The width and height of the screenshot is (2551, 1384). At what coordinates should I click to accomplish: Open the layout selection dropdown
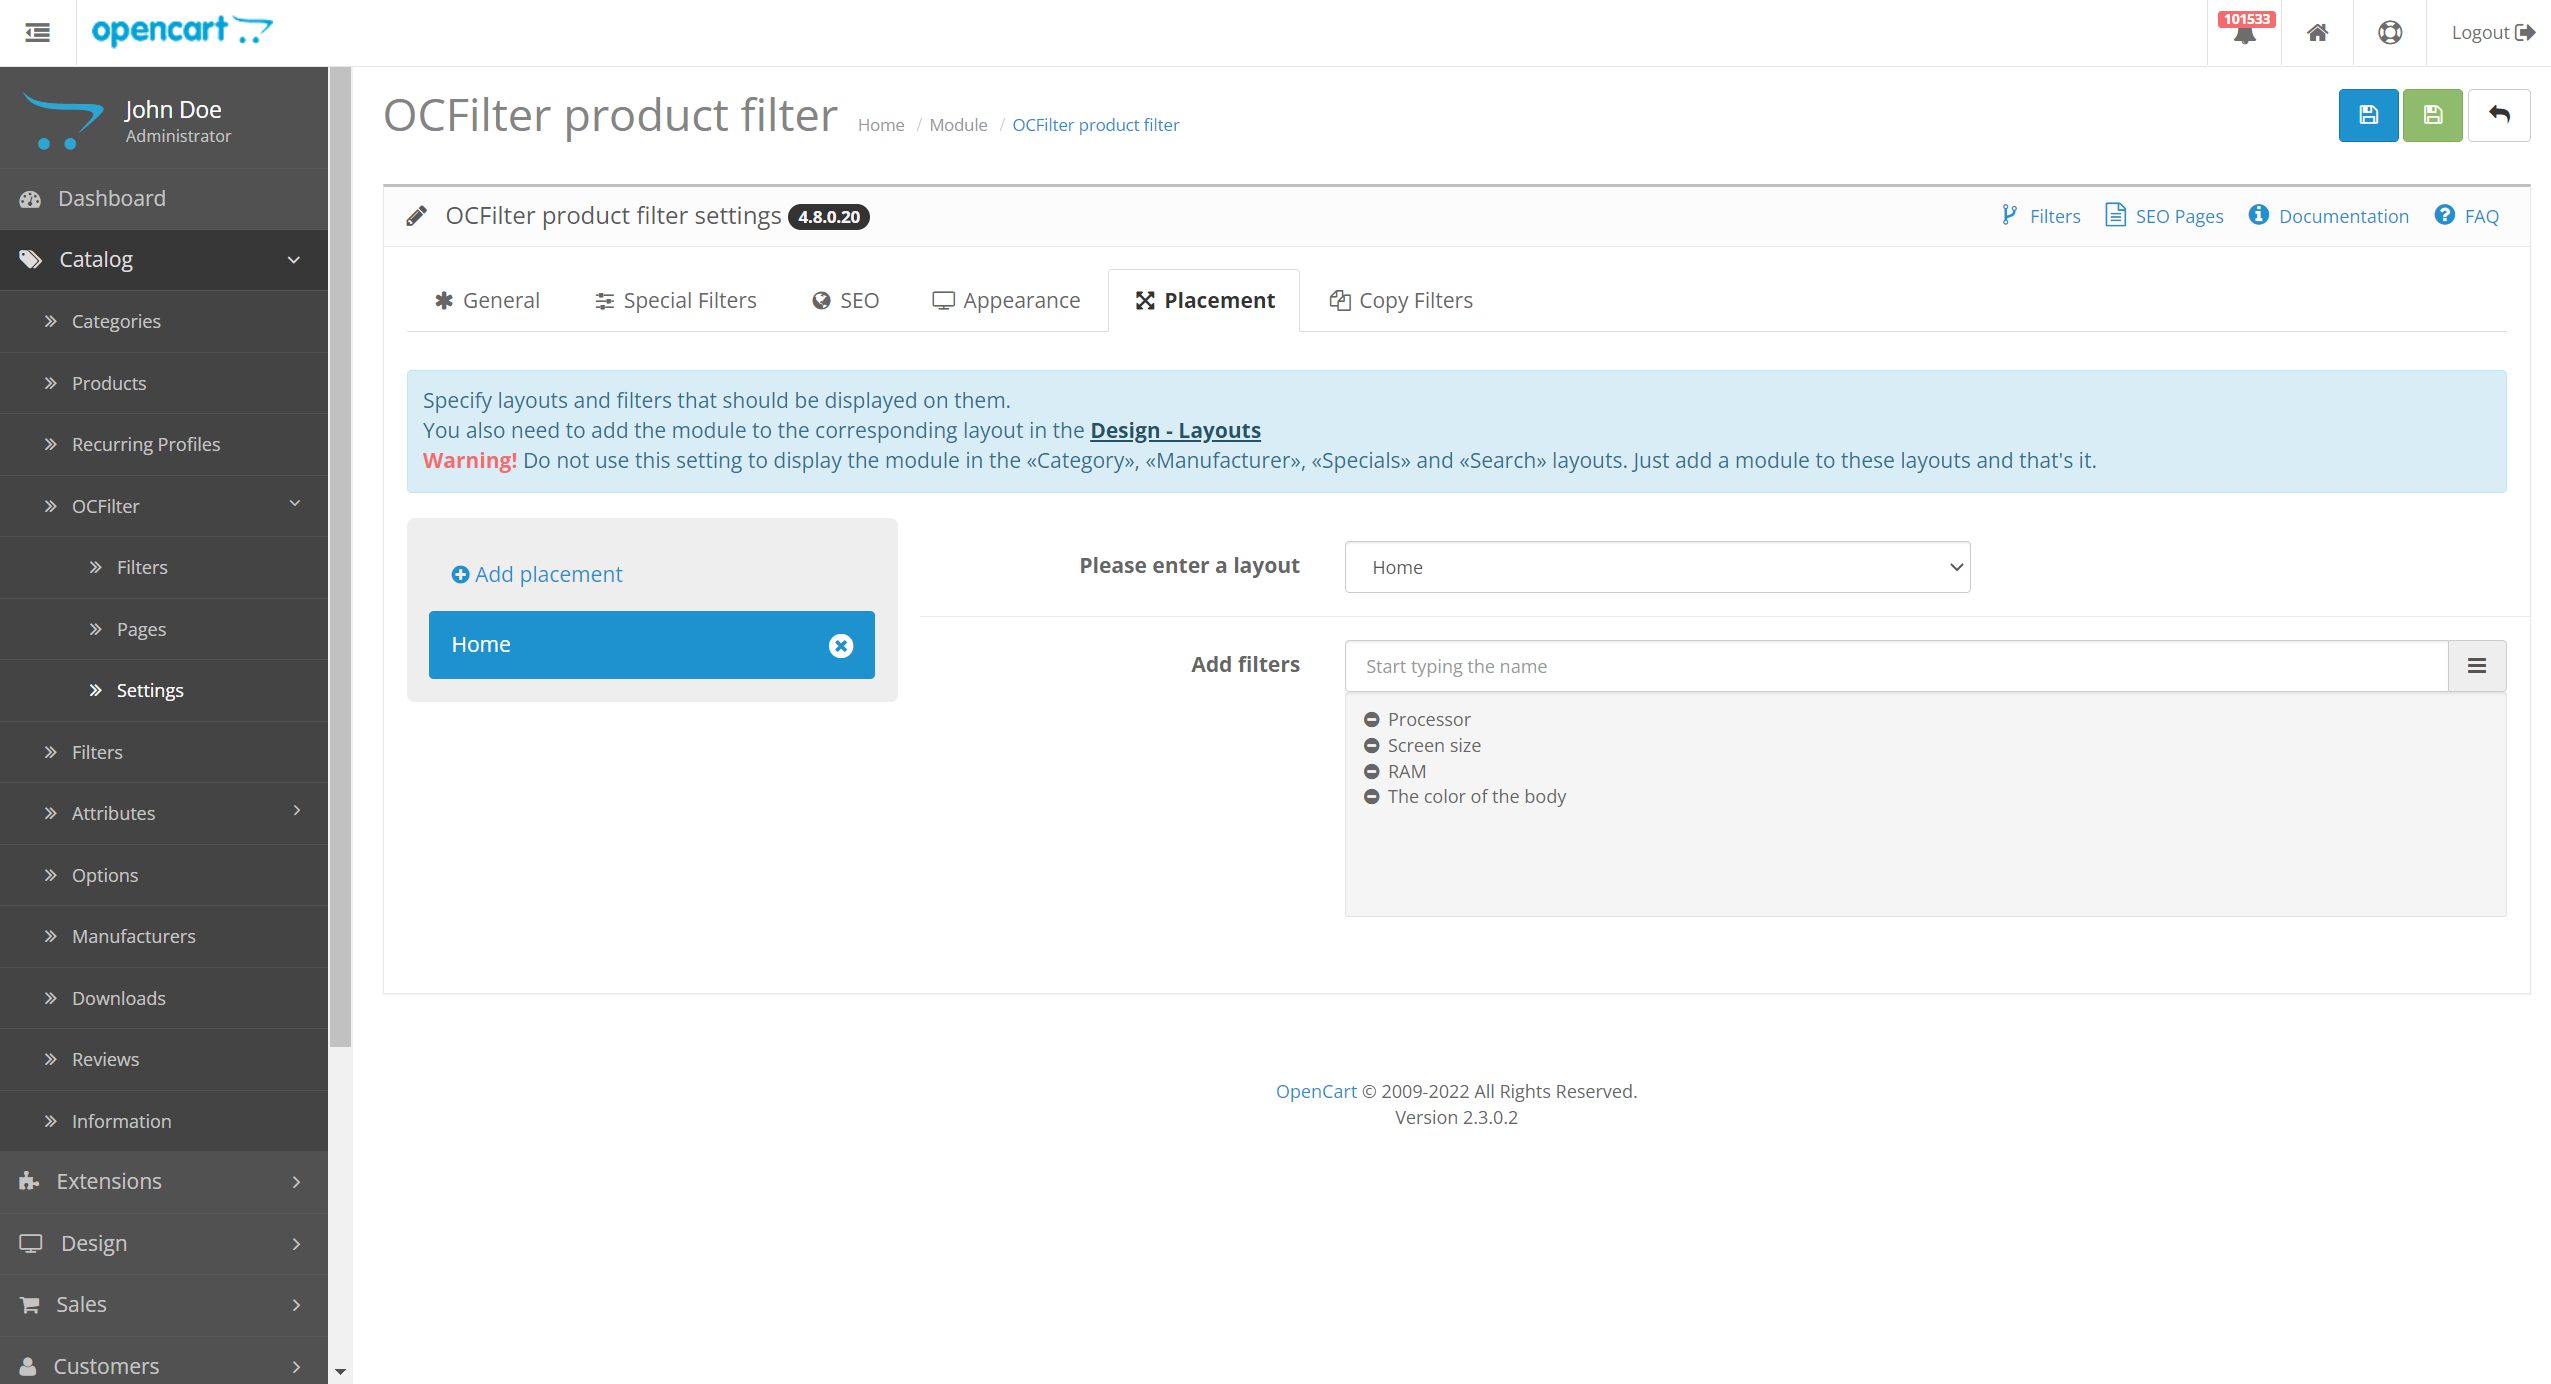[x=1655, y=566]
